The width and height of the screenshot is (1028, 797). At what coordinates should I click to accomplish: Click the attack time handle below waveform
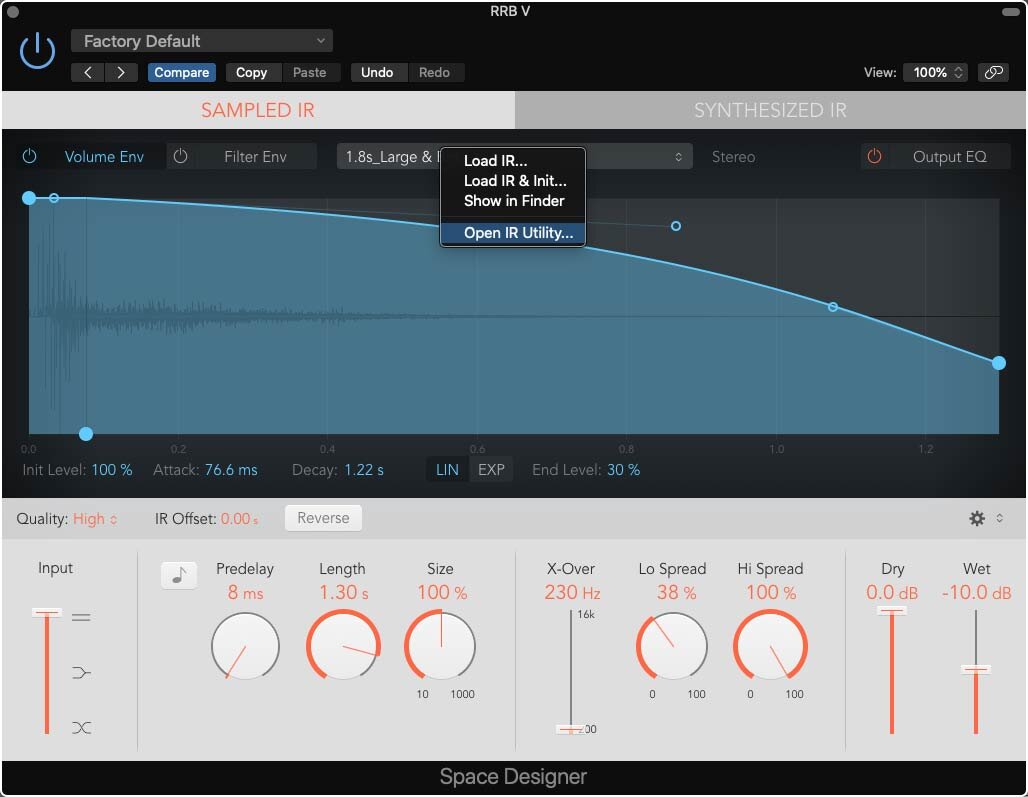[x=86, y=434]
